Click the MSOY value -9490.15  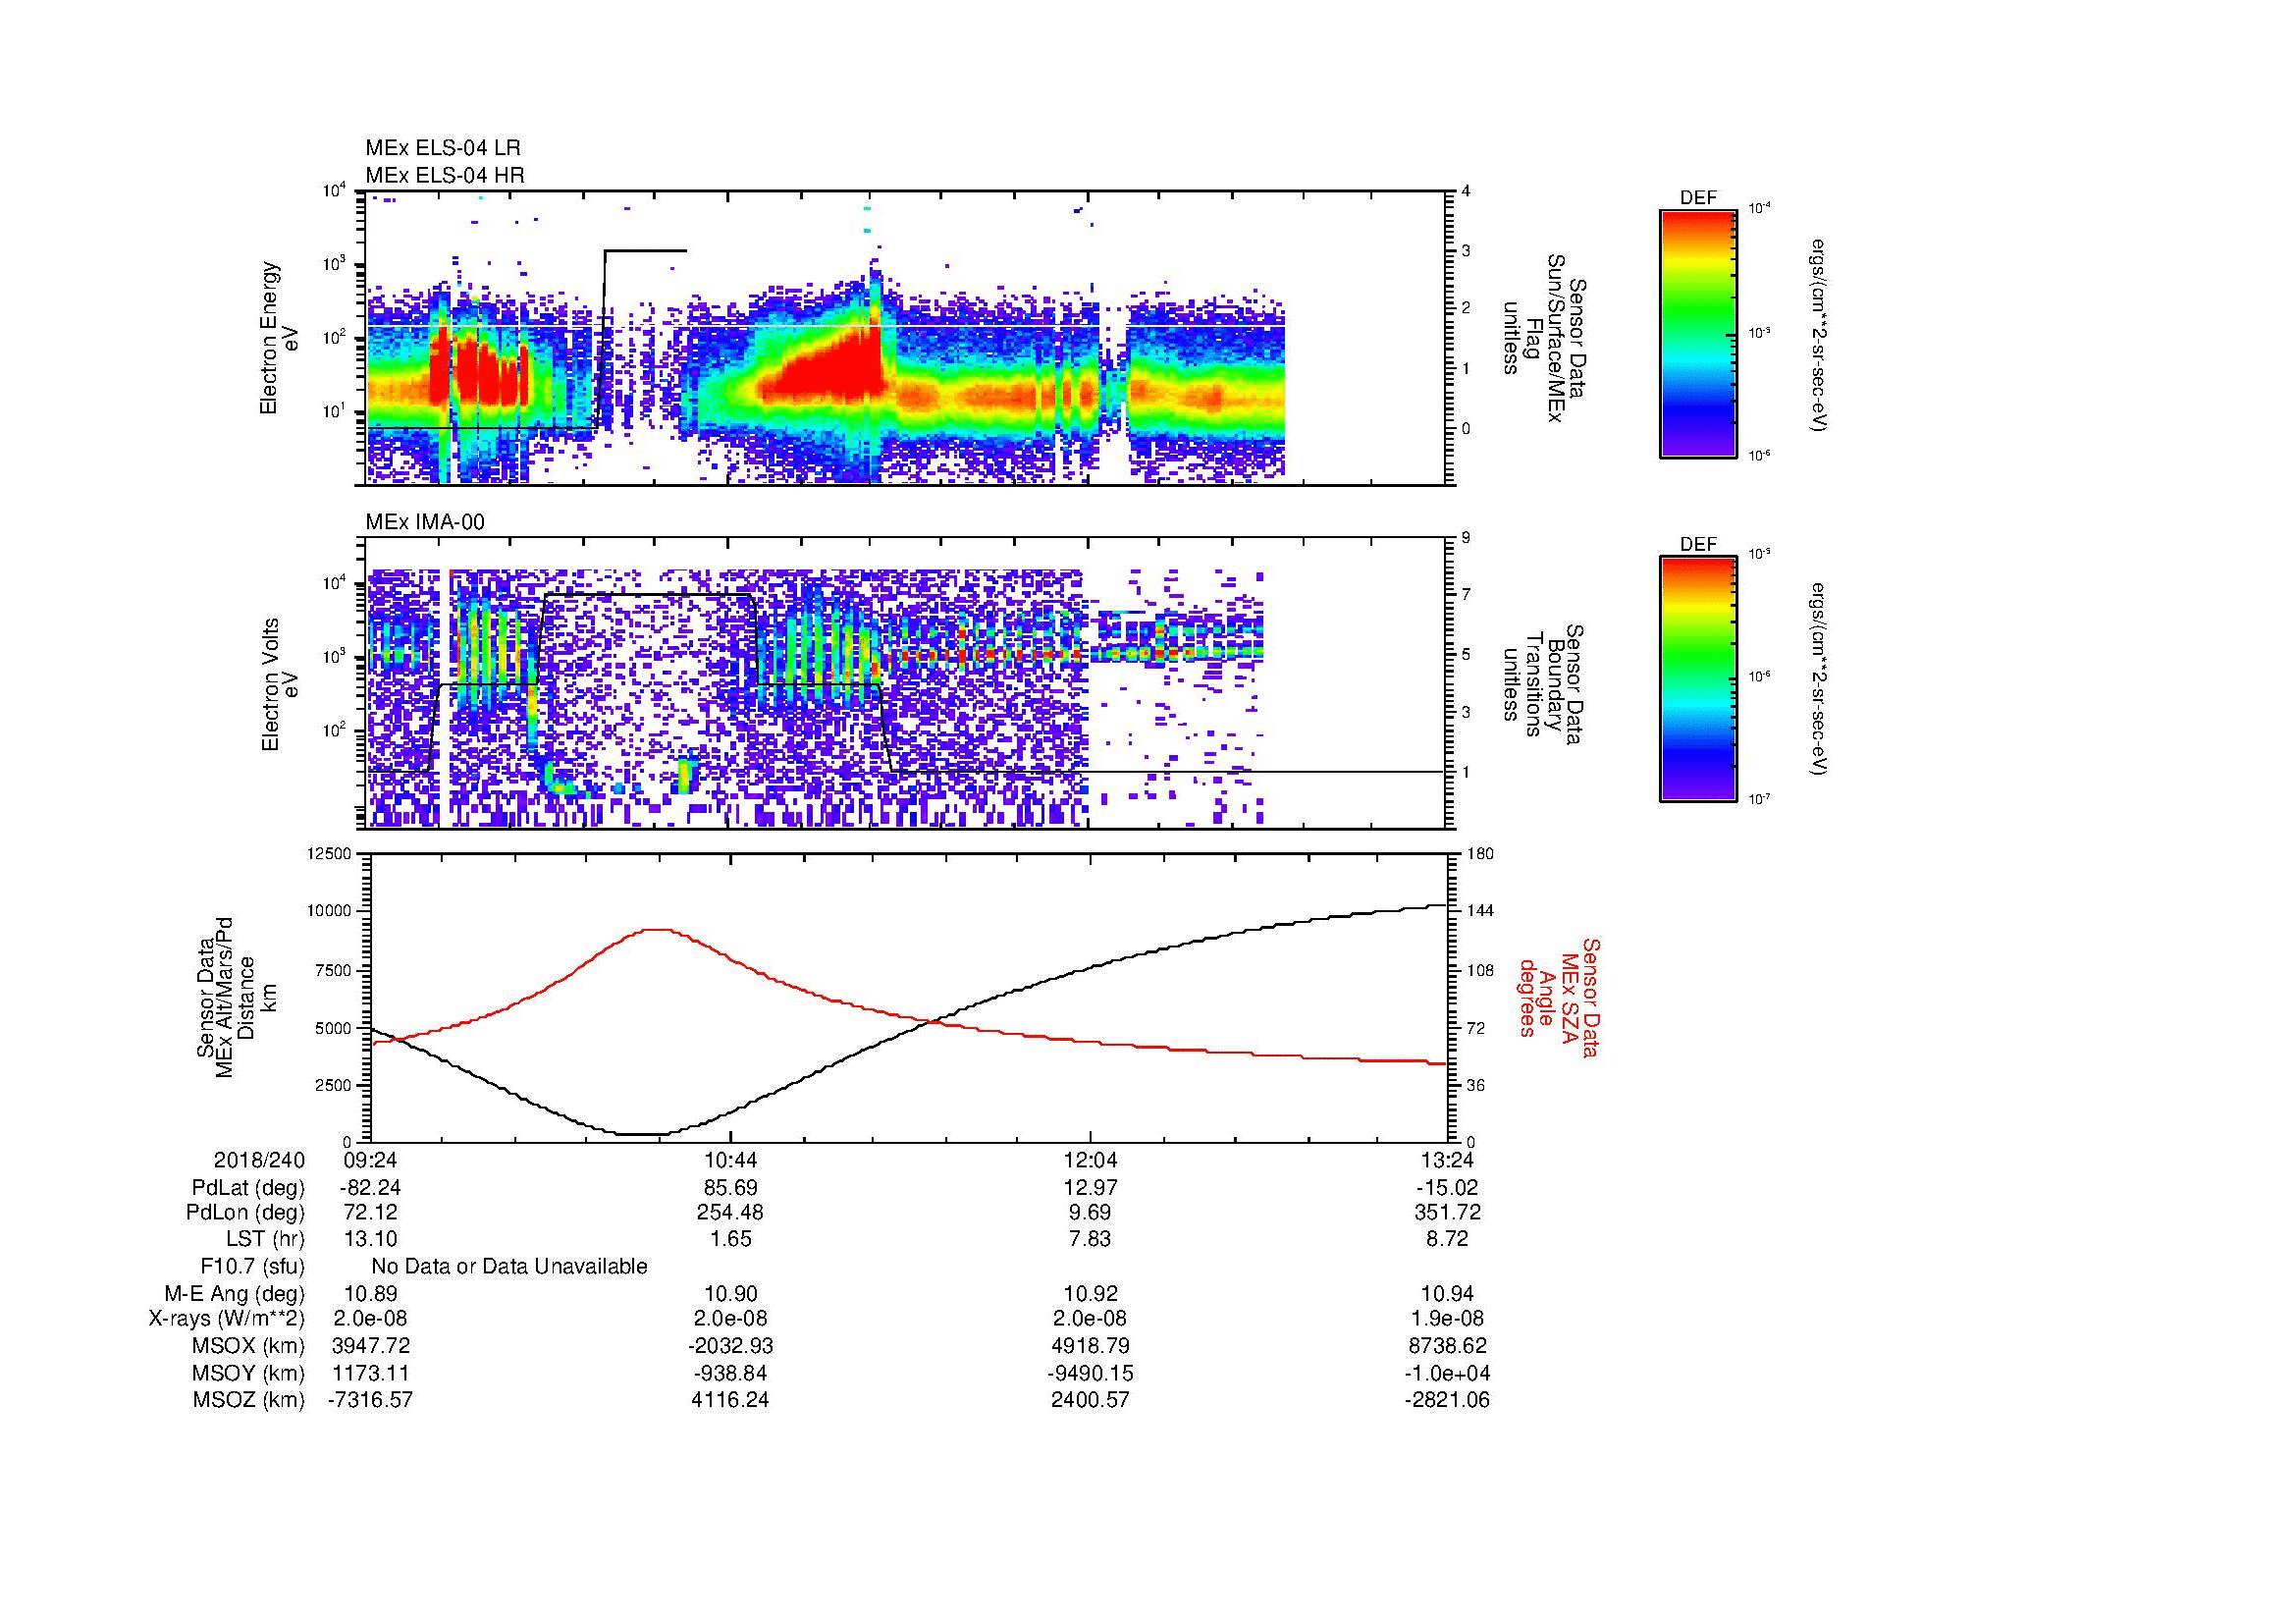pyautogui.click(x=1090, y=1373)
